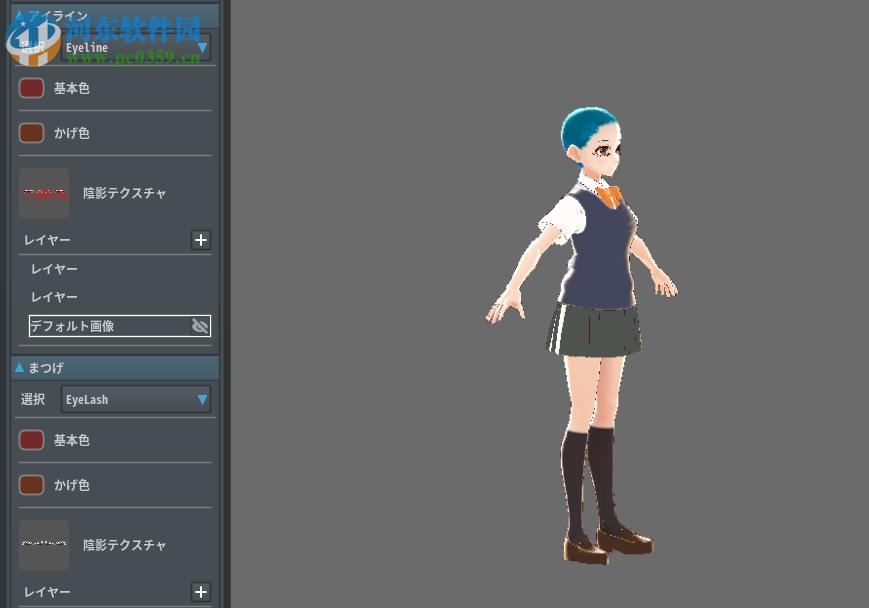Open the 陰影テクスチャ thumbnail in the アイライン panel
The width and height of the screenshot is (869, 608).
[x=44, y=192]
